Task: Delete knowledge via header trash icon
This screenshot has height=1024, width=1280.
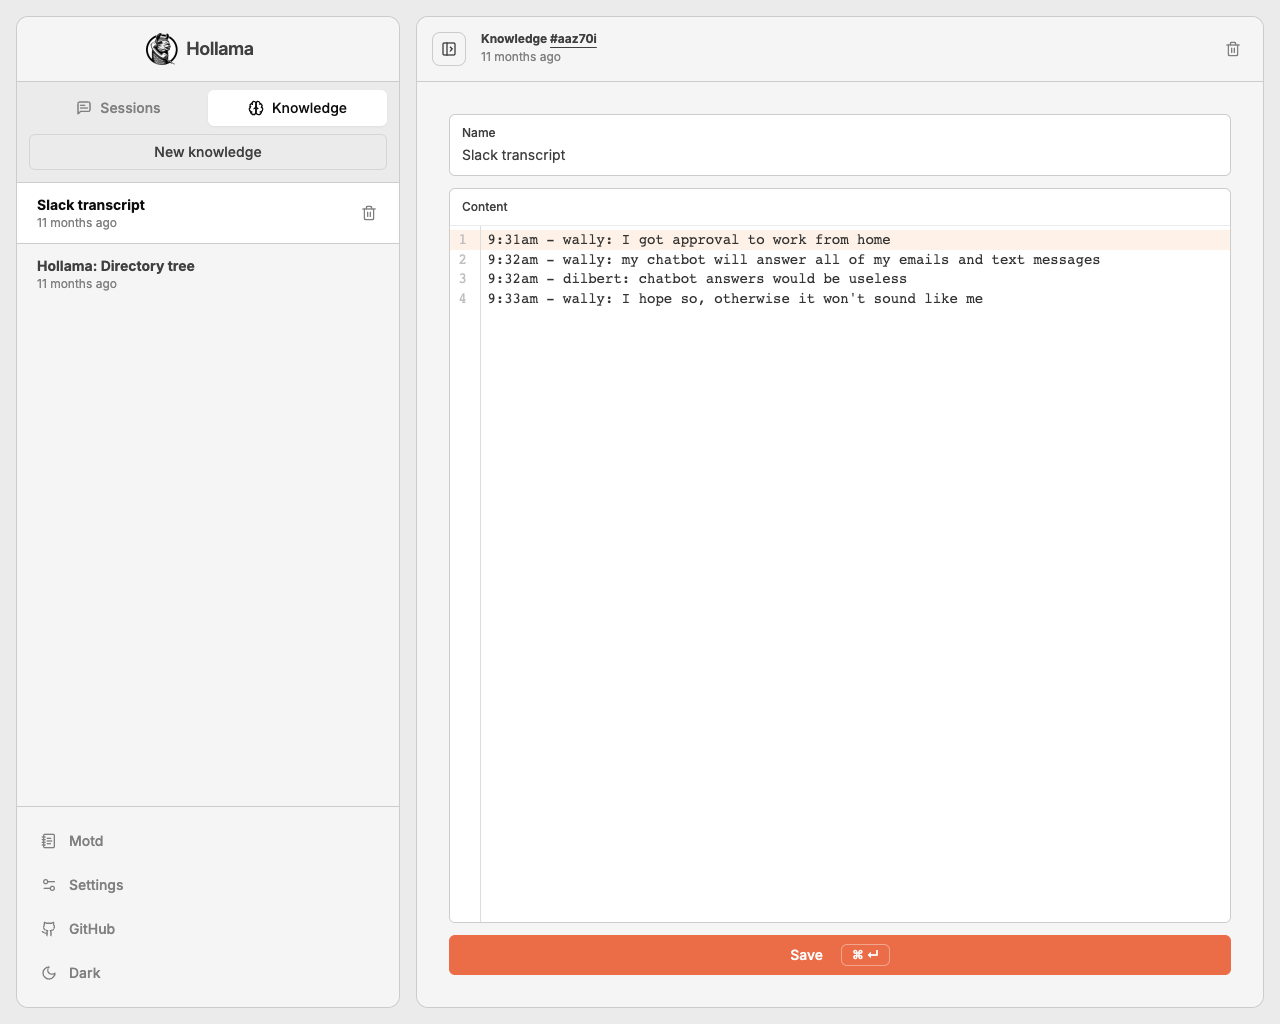Action: coord(1232,49)
